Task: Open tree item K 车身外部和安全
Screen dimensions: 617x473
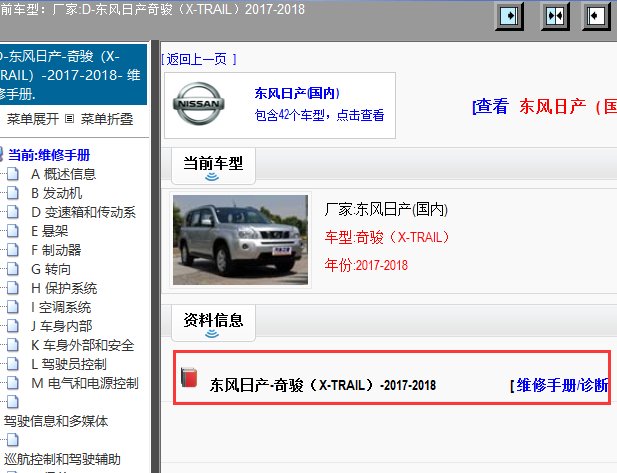Action: coord(83,345)
